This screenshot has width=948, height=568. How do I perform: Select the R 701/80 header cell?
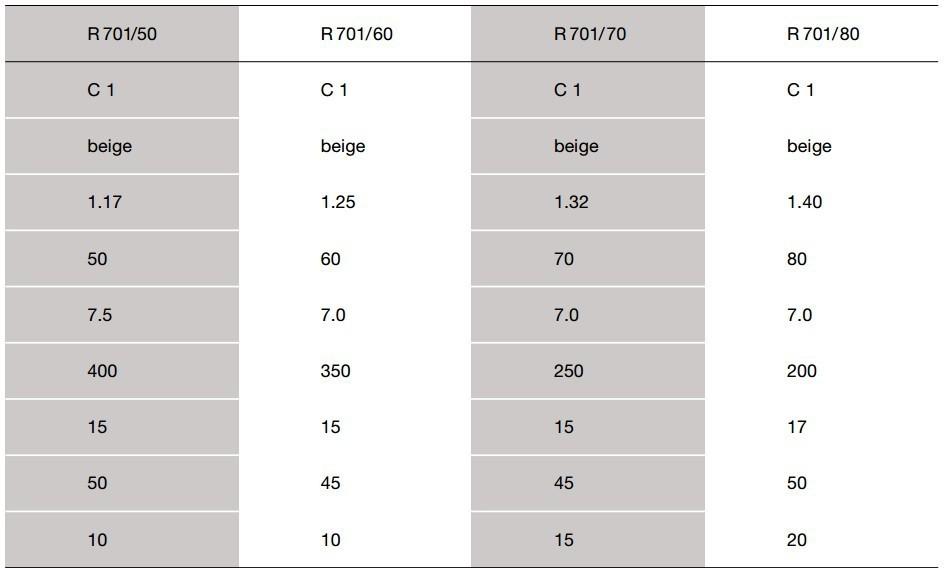tap(823, 34)
